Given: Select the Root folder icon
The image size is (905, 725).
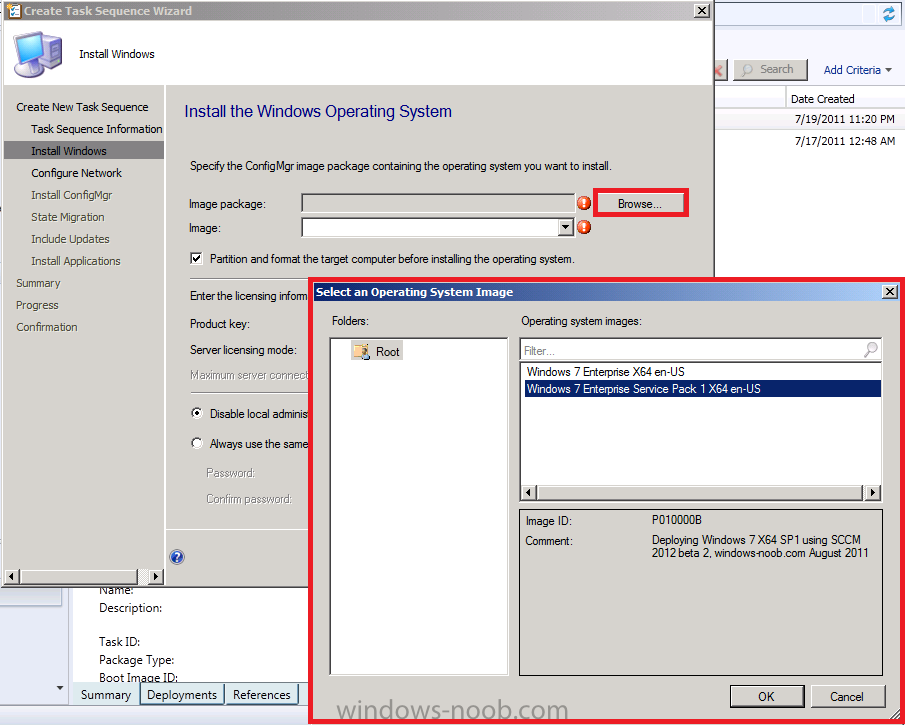Looking at the screenshot, I should pos(361,351).
